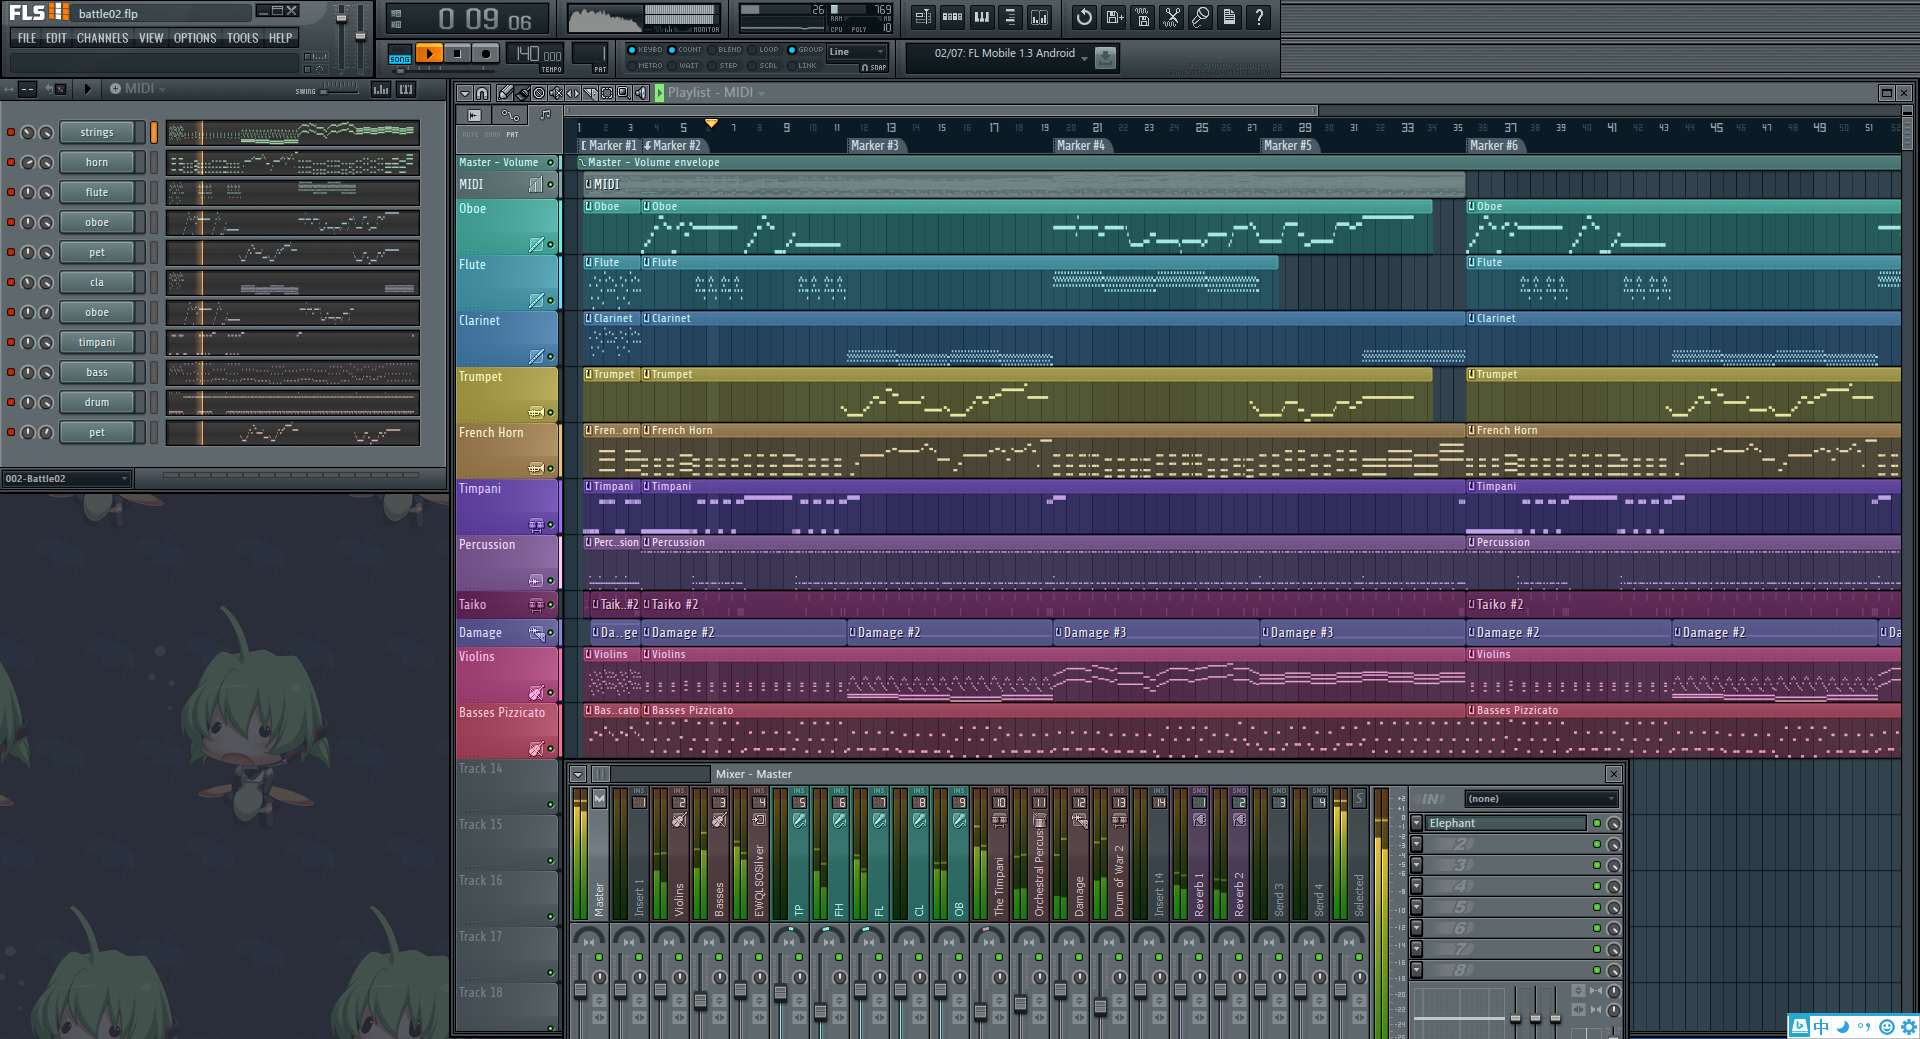Viewport: 1920px width, 1039px height.
Task: Open the CHANNELS menu
Action: [102, 38]
